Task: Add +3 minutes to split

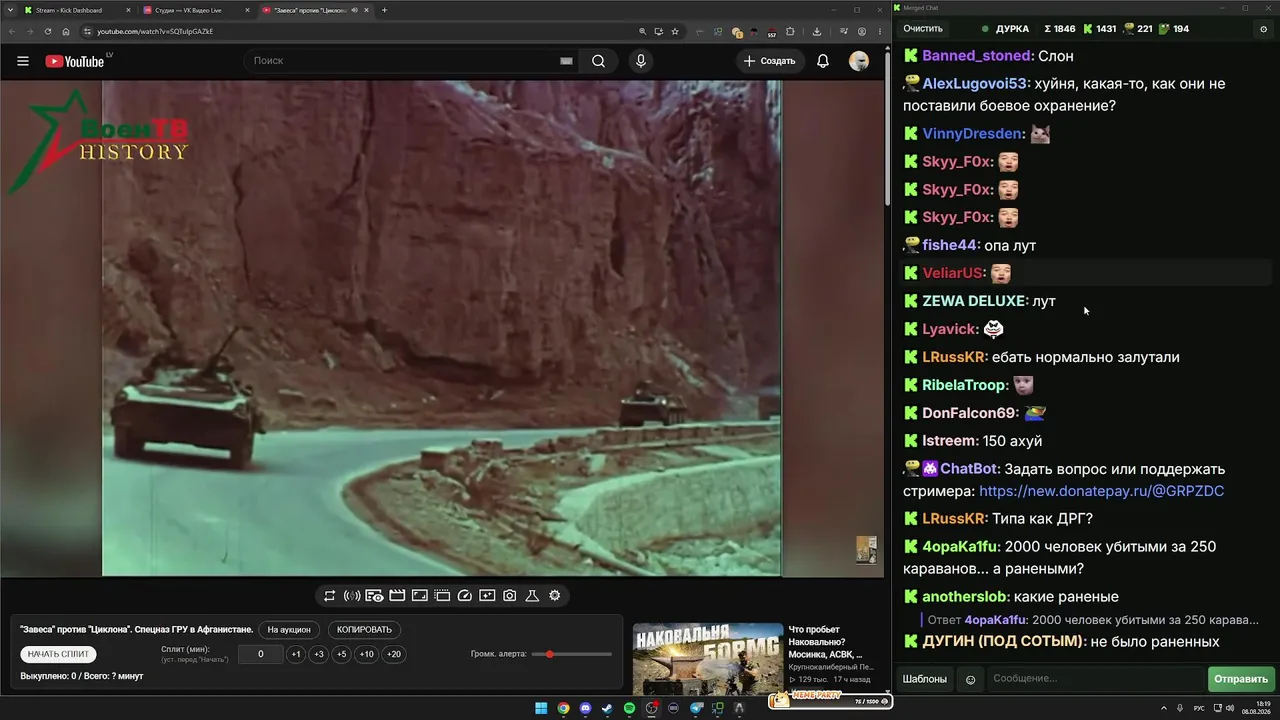Action: tap(319, 654)
